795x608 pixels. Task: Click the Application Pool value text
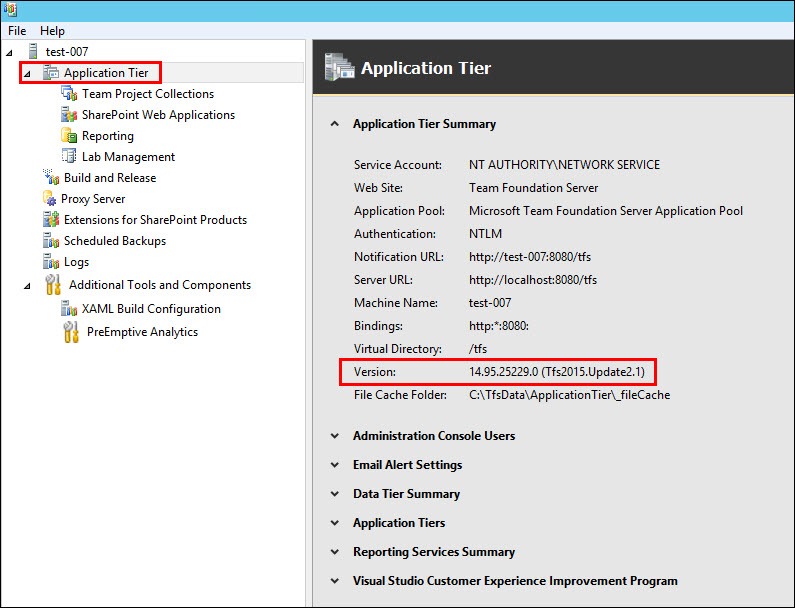click(x=606, y=210)
